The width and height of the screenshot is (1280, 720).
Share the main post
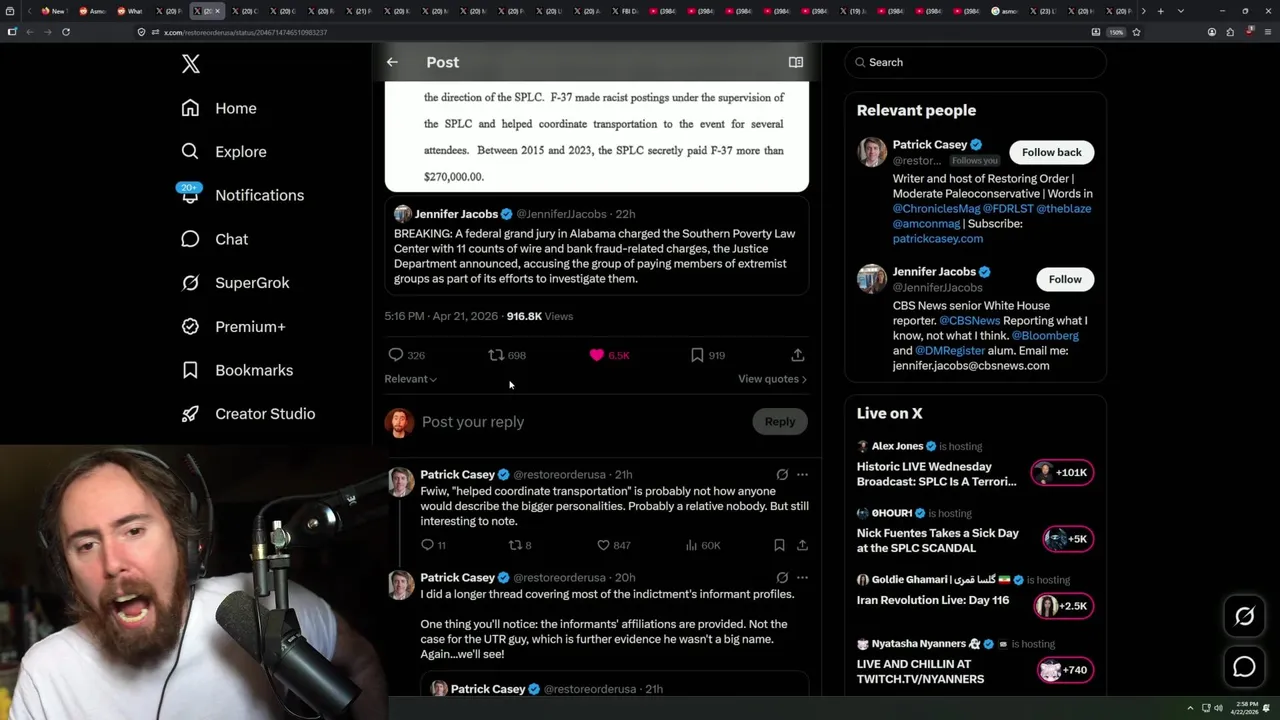[x=797, y=355]
